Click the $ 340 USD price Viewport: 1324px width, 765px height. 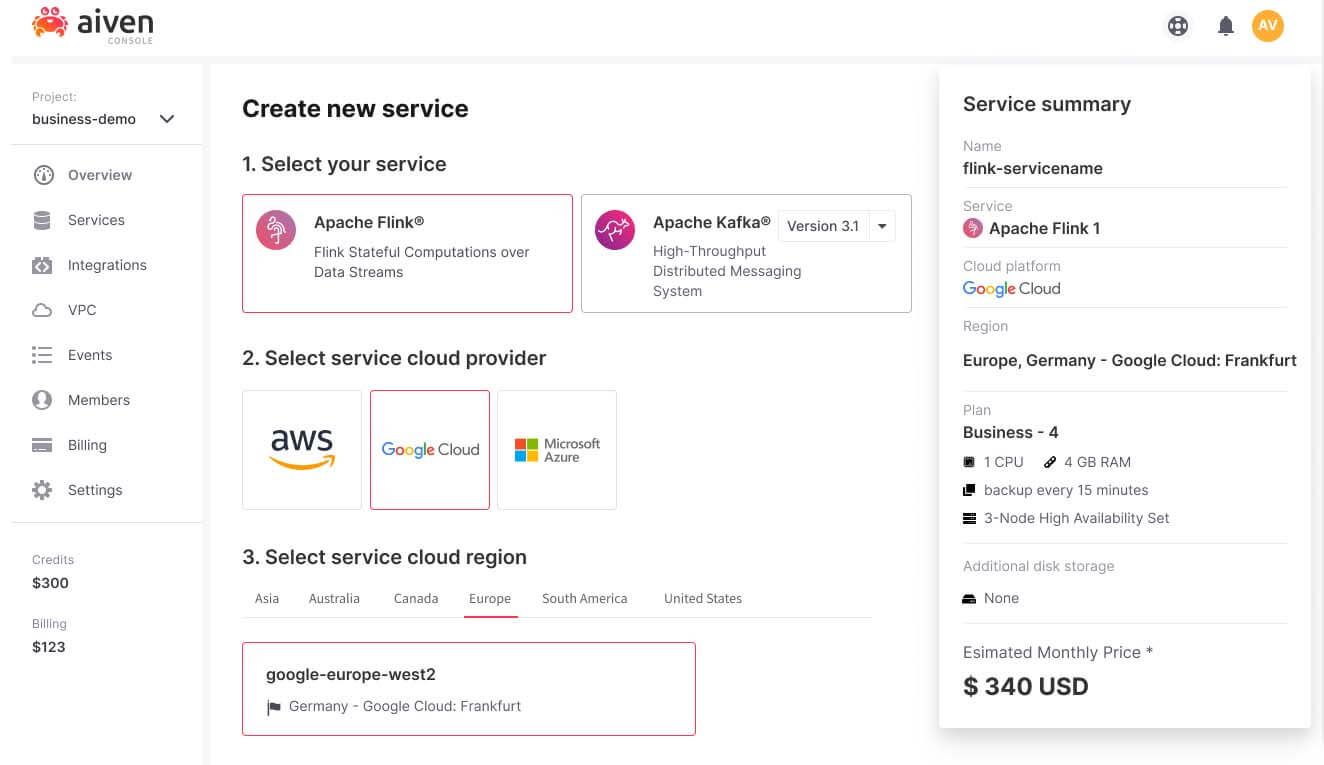click(x=1026, y=686)
